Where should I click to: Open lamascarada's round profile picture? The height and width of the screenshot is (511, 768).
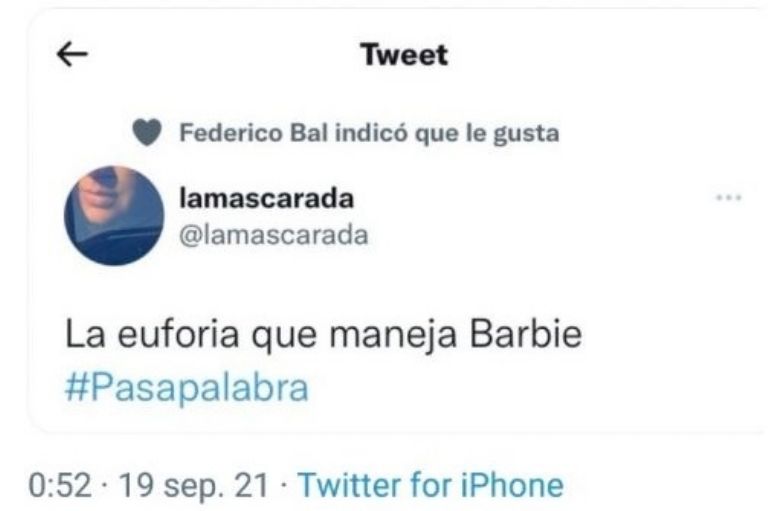tap(114, 216)
